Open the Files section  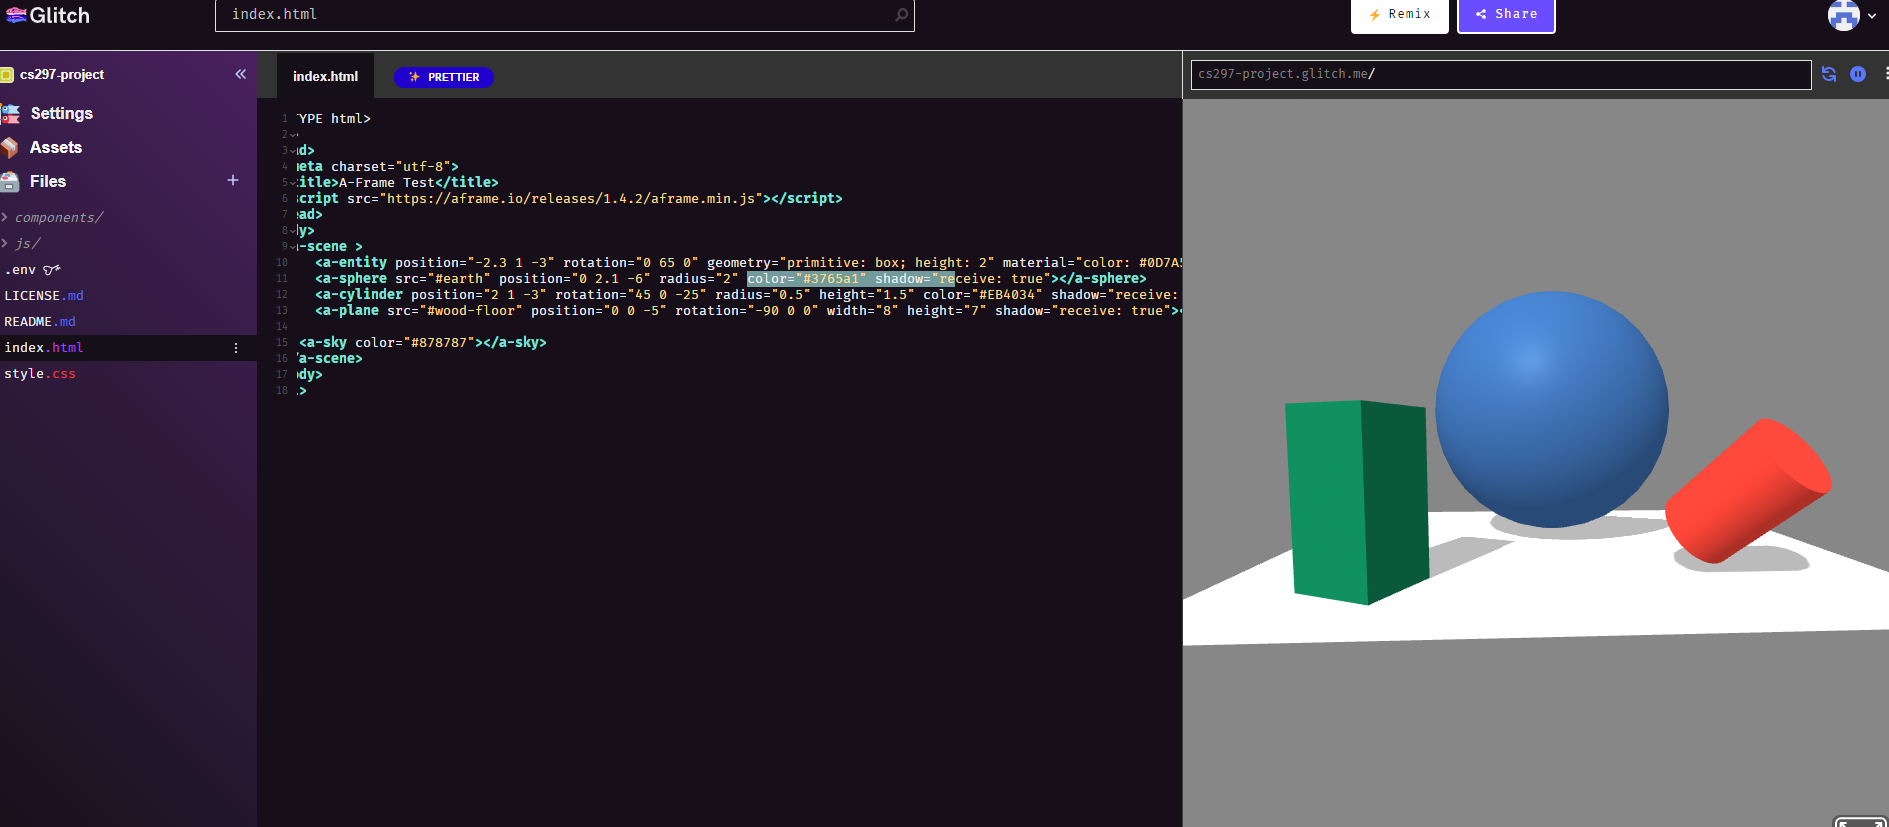48,181
